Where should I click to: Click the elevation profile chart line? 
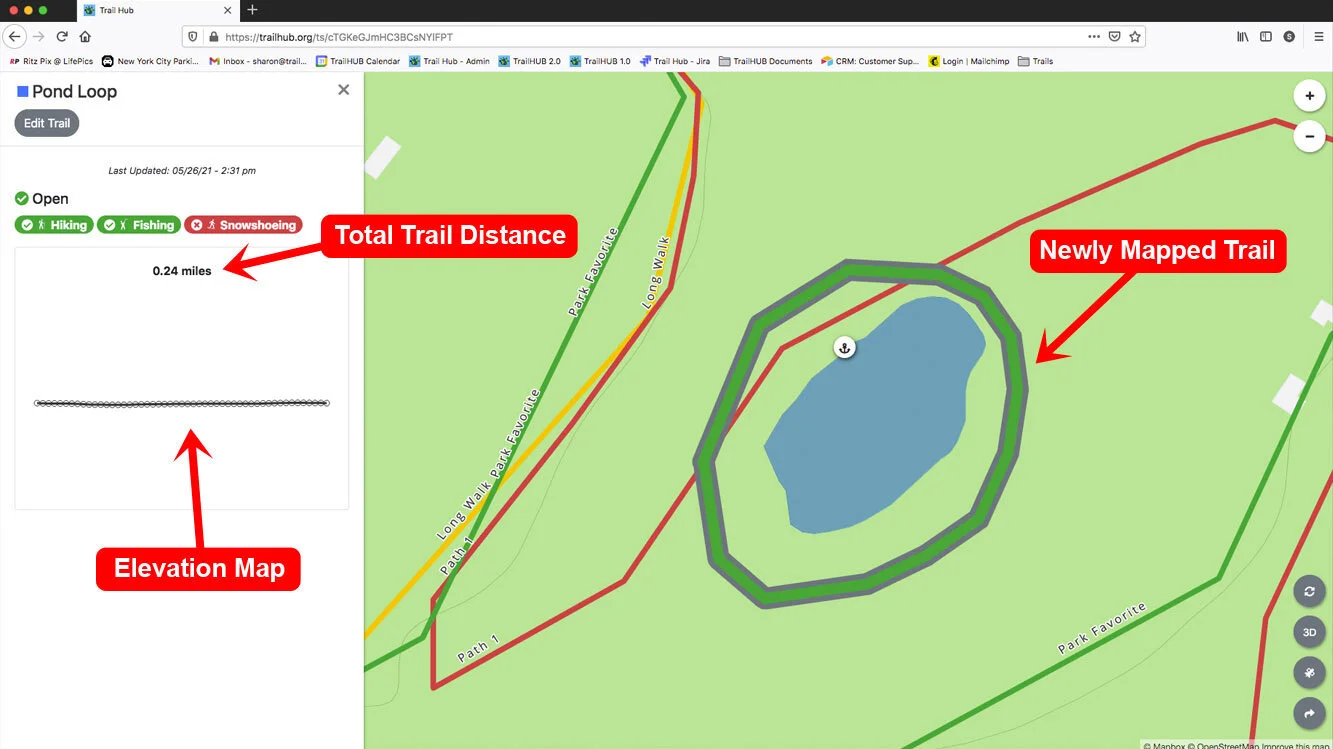tap(182, 403)
